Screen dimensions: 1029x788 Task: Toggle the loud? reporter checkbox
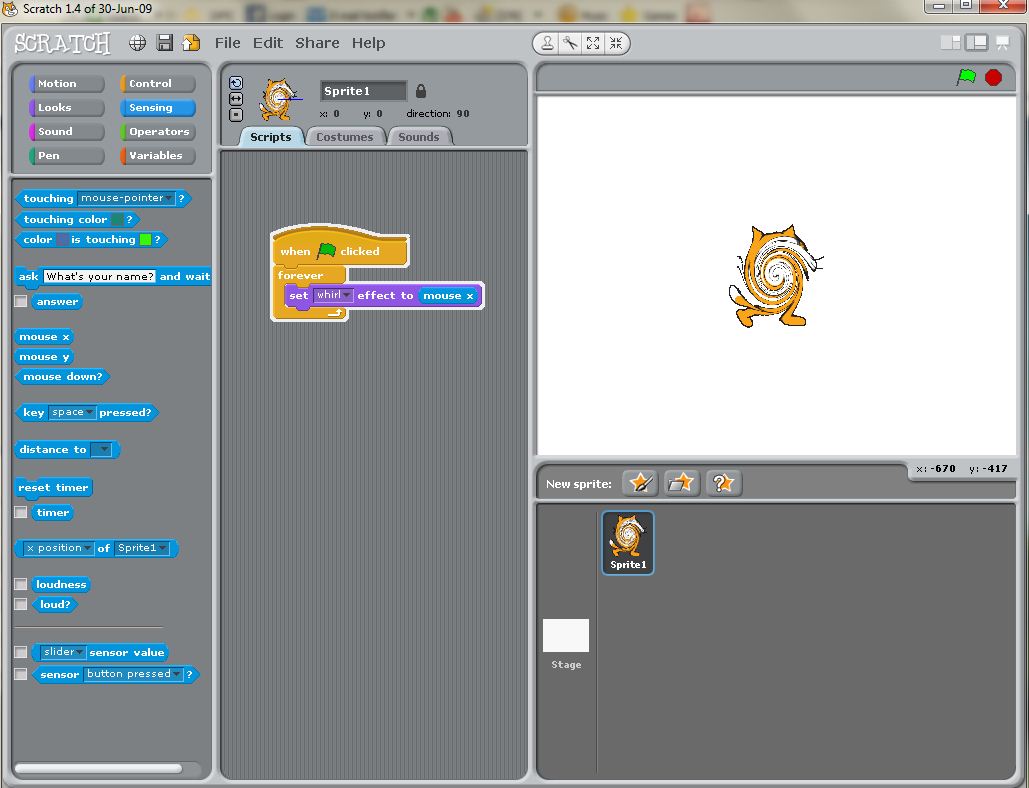[21, 604]
